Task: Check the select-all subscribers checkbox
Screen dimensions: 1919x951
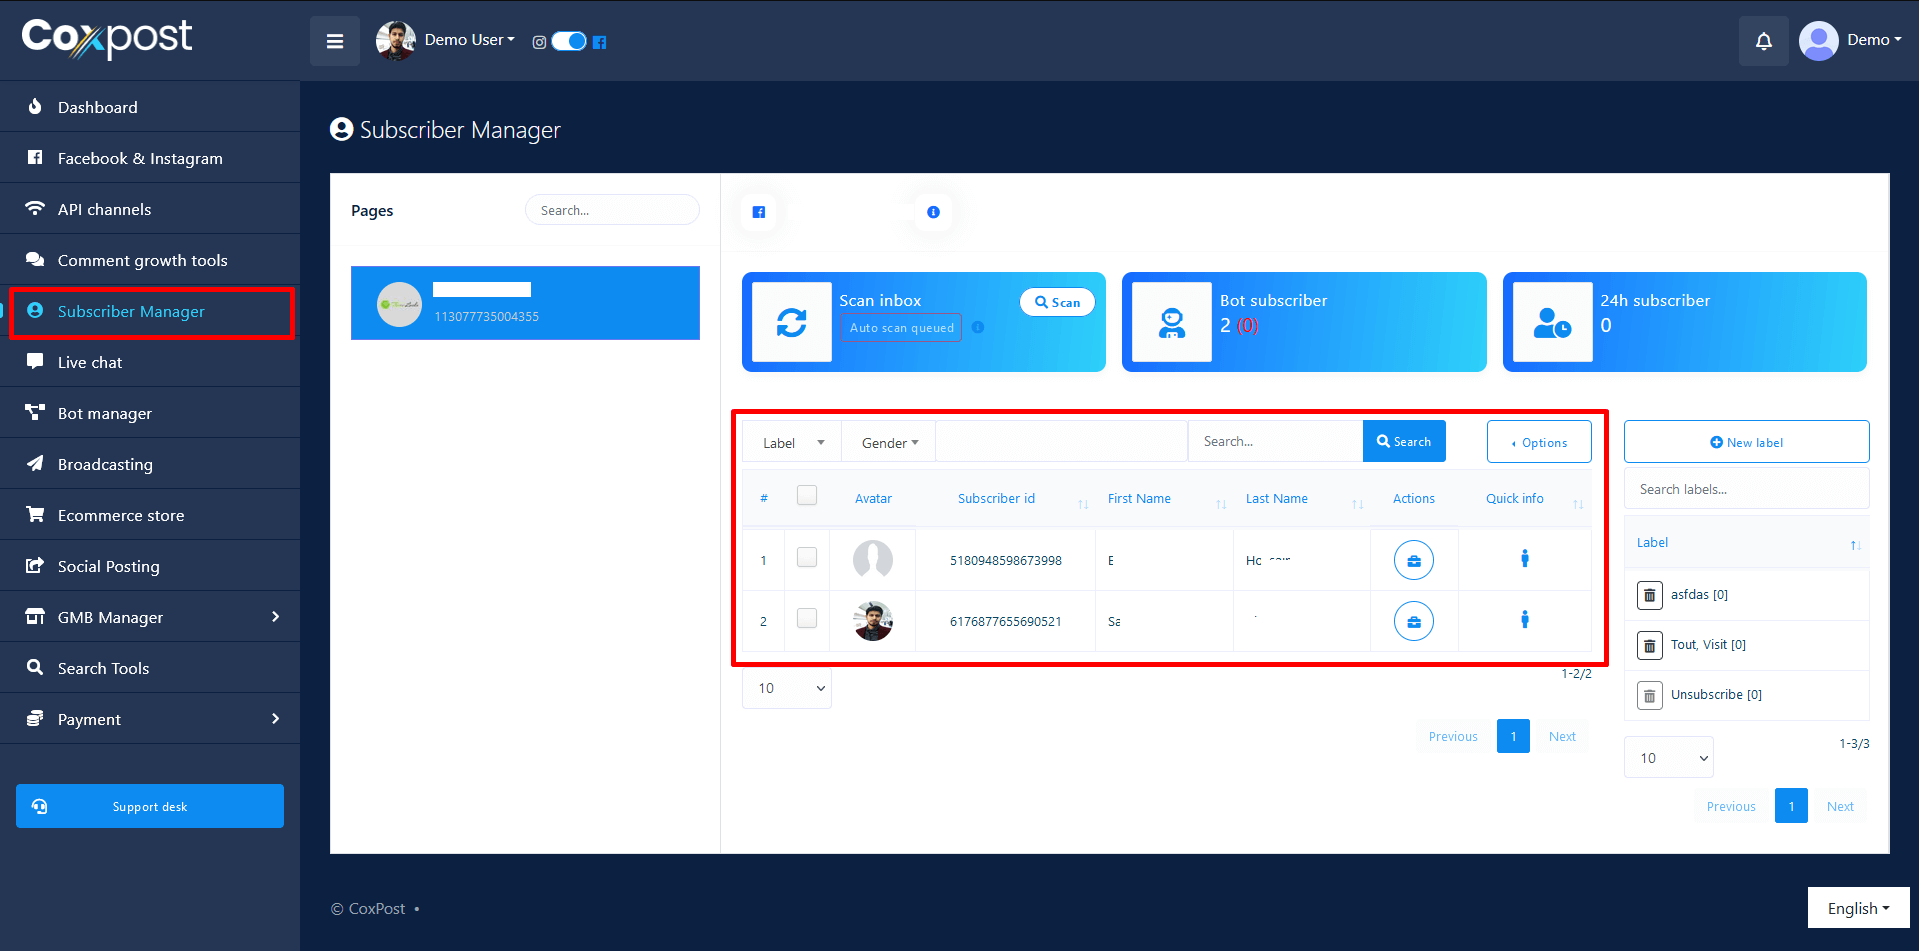Action: point(807,496)
